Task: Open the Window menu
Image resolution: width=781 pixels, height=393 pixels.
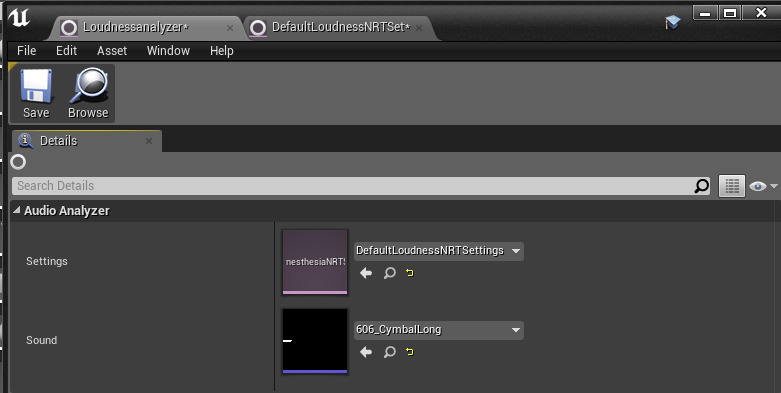Action: tap(168, 51)
